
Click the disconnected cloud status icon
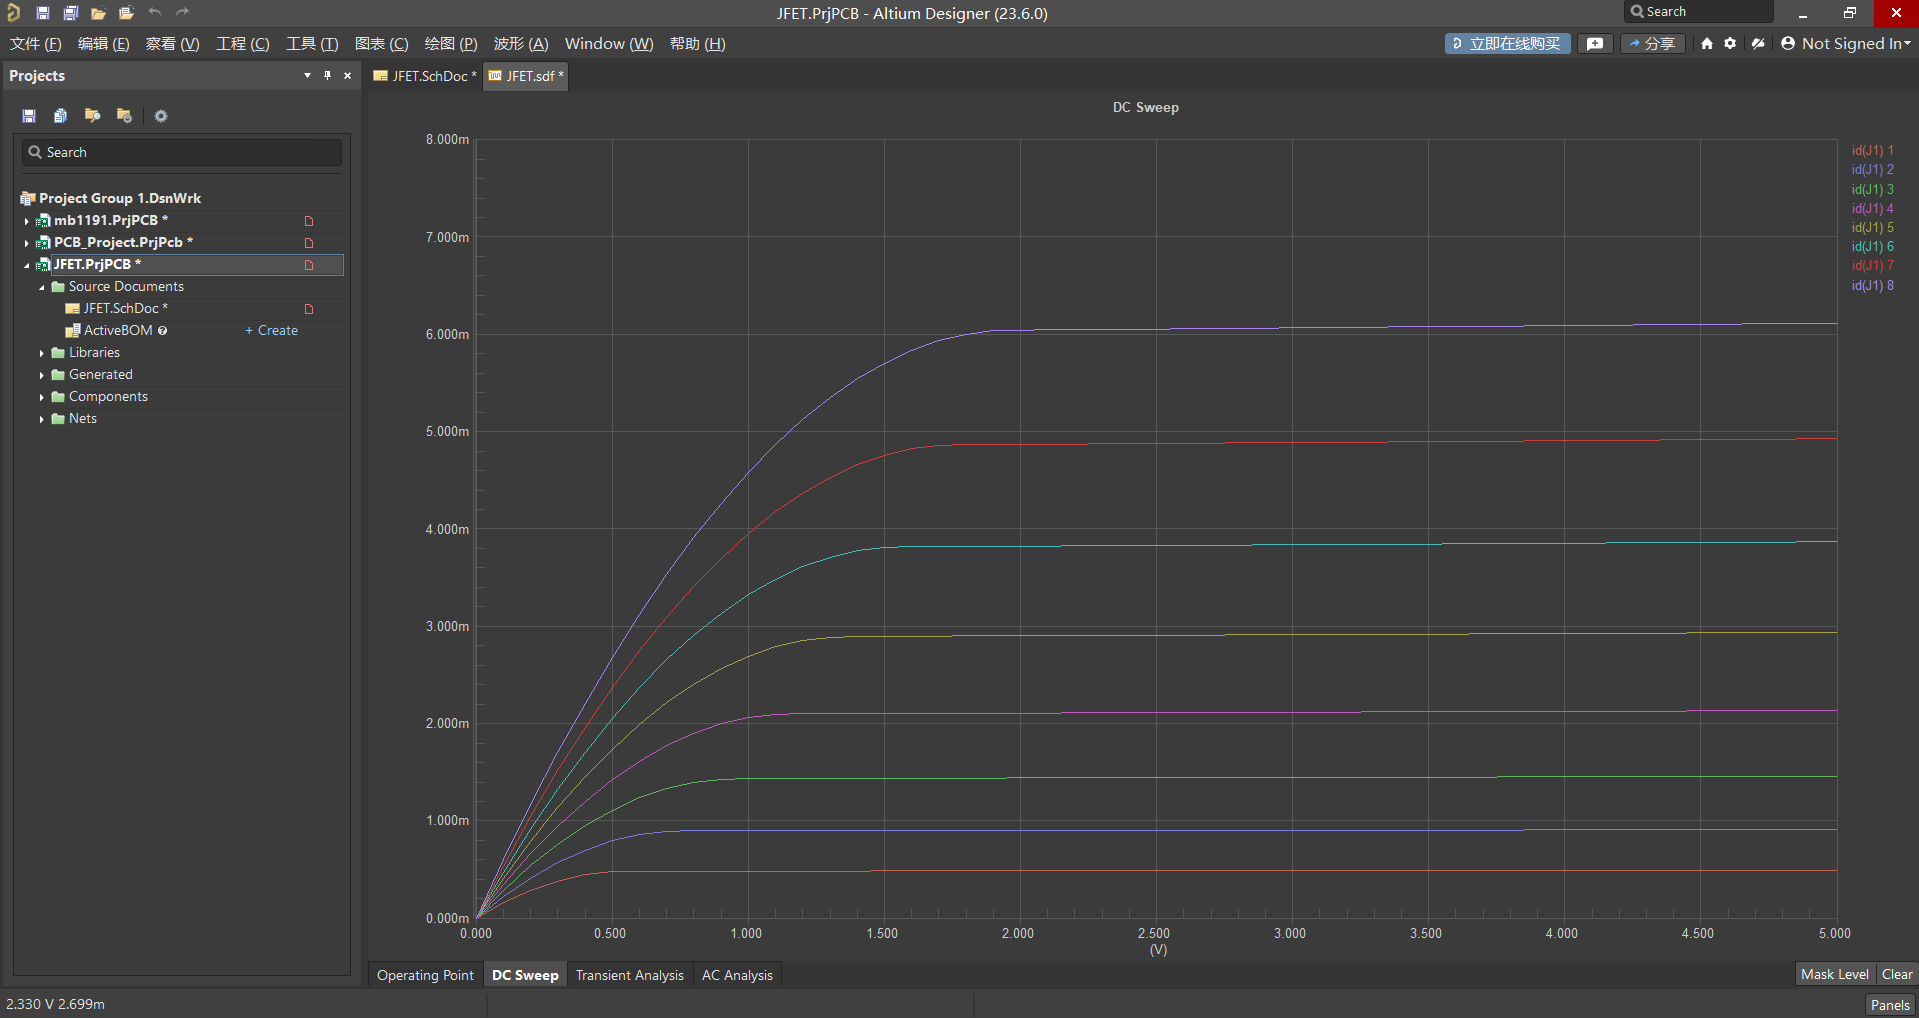(1758, 44)
